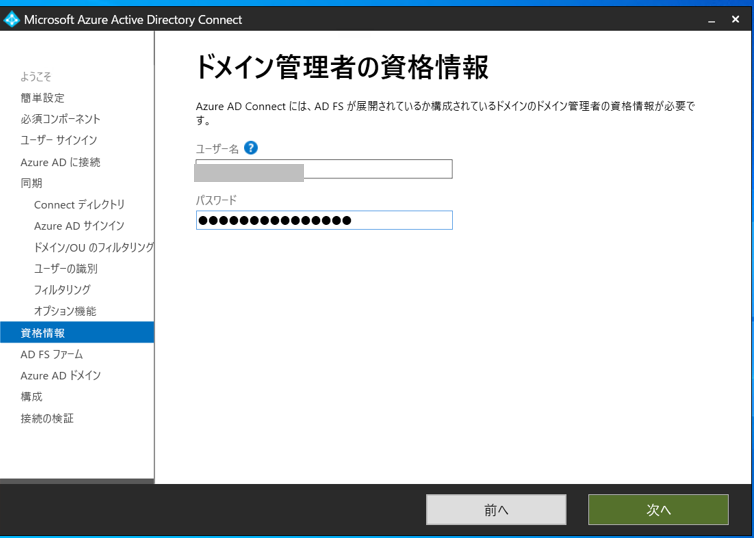The image size is (755, 542).
Task: Click the ユーザー名 input field
Action: [324, 169]
